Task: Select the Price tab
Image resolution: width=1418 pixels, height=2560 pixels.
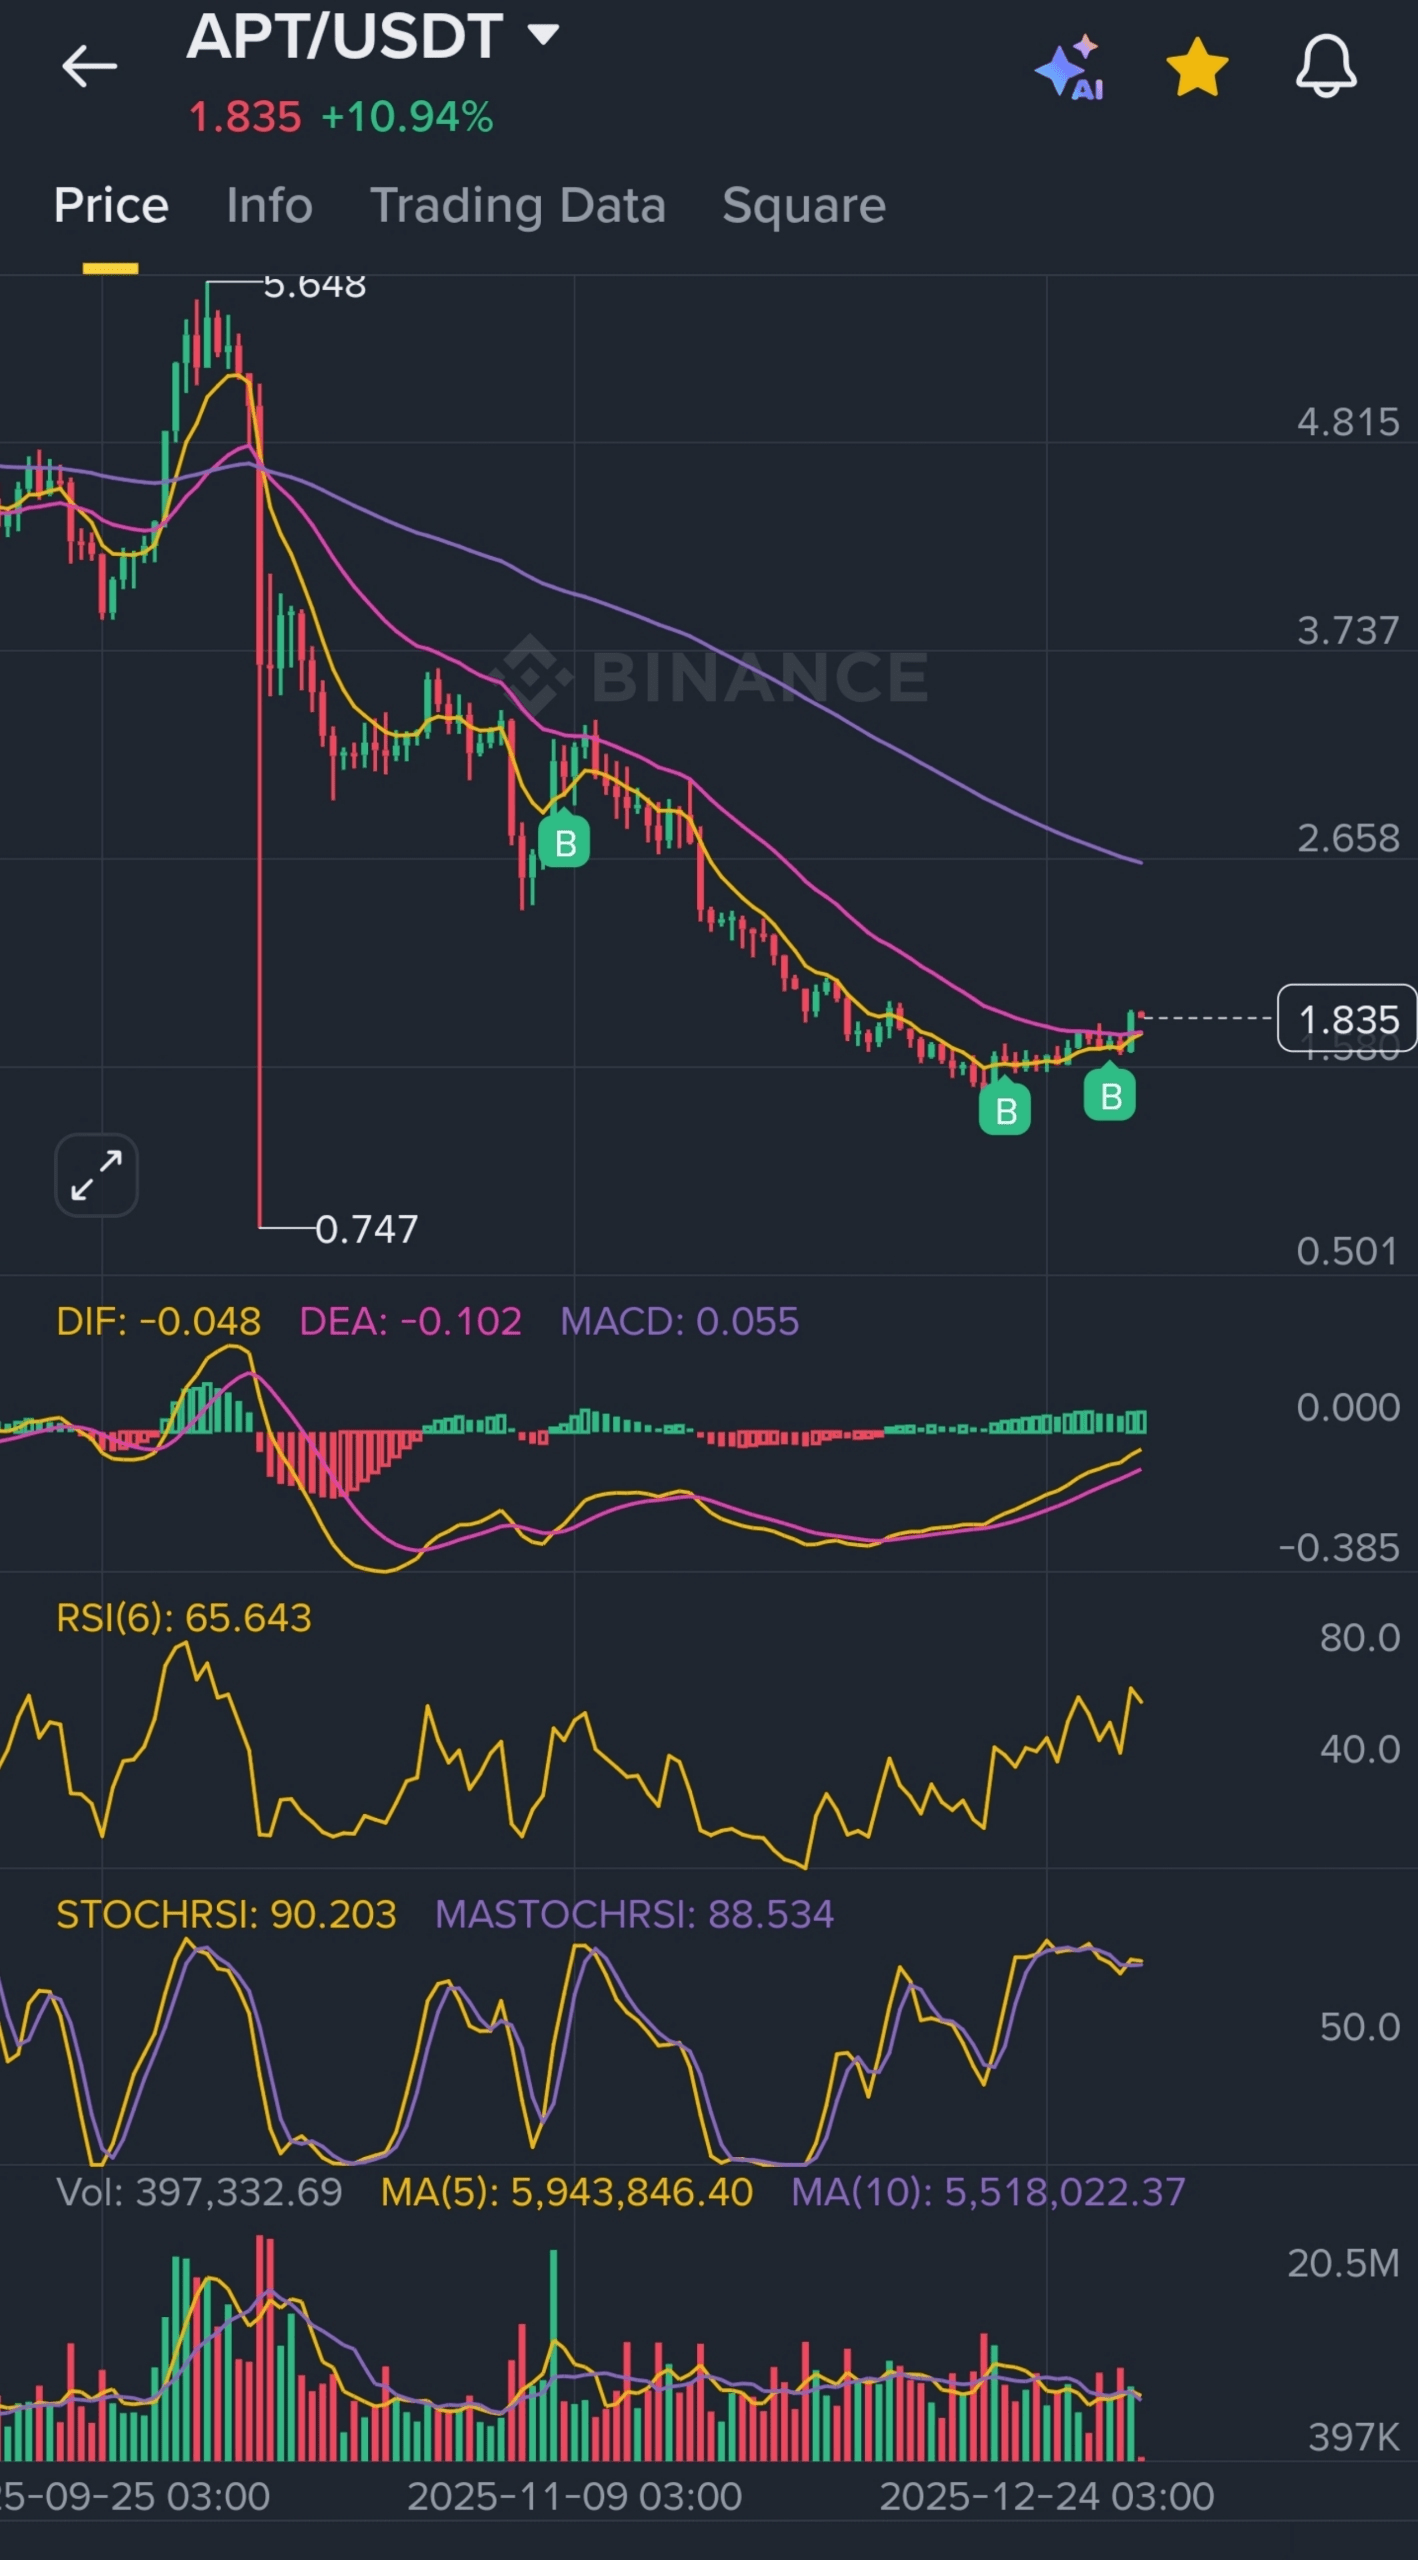Action: pyautogui.click(x=111, y=205)
